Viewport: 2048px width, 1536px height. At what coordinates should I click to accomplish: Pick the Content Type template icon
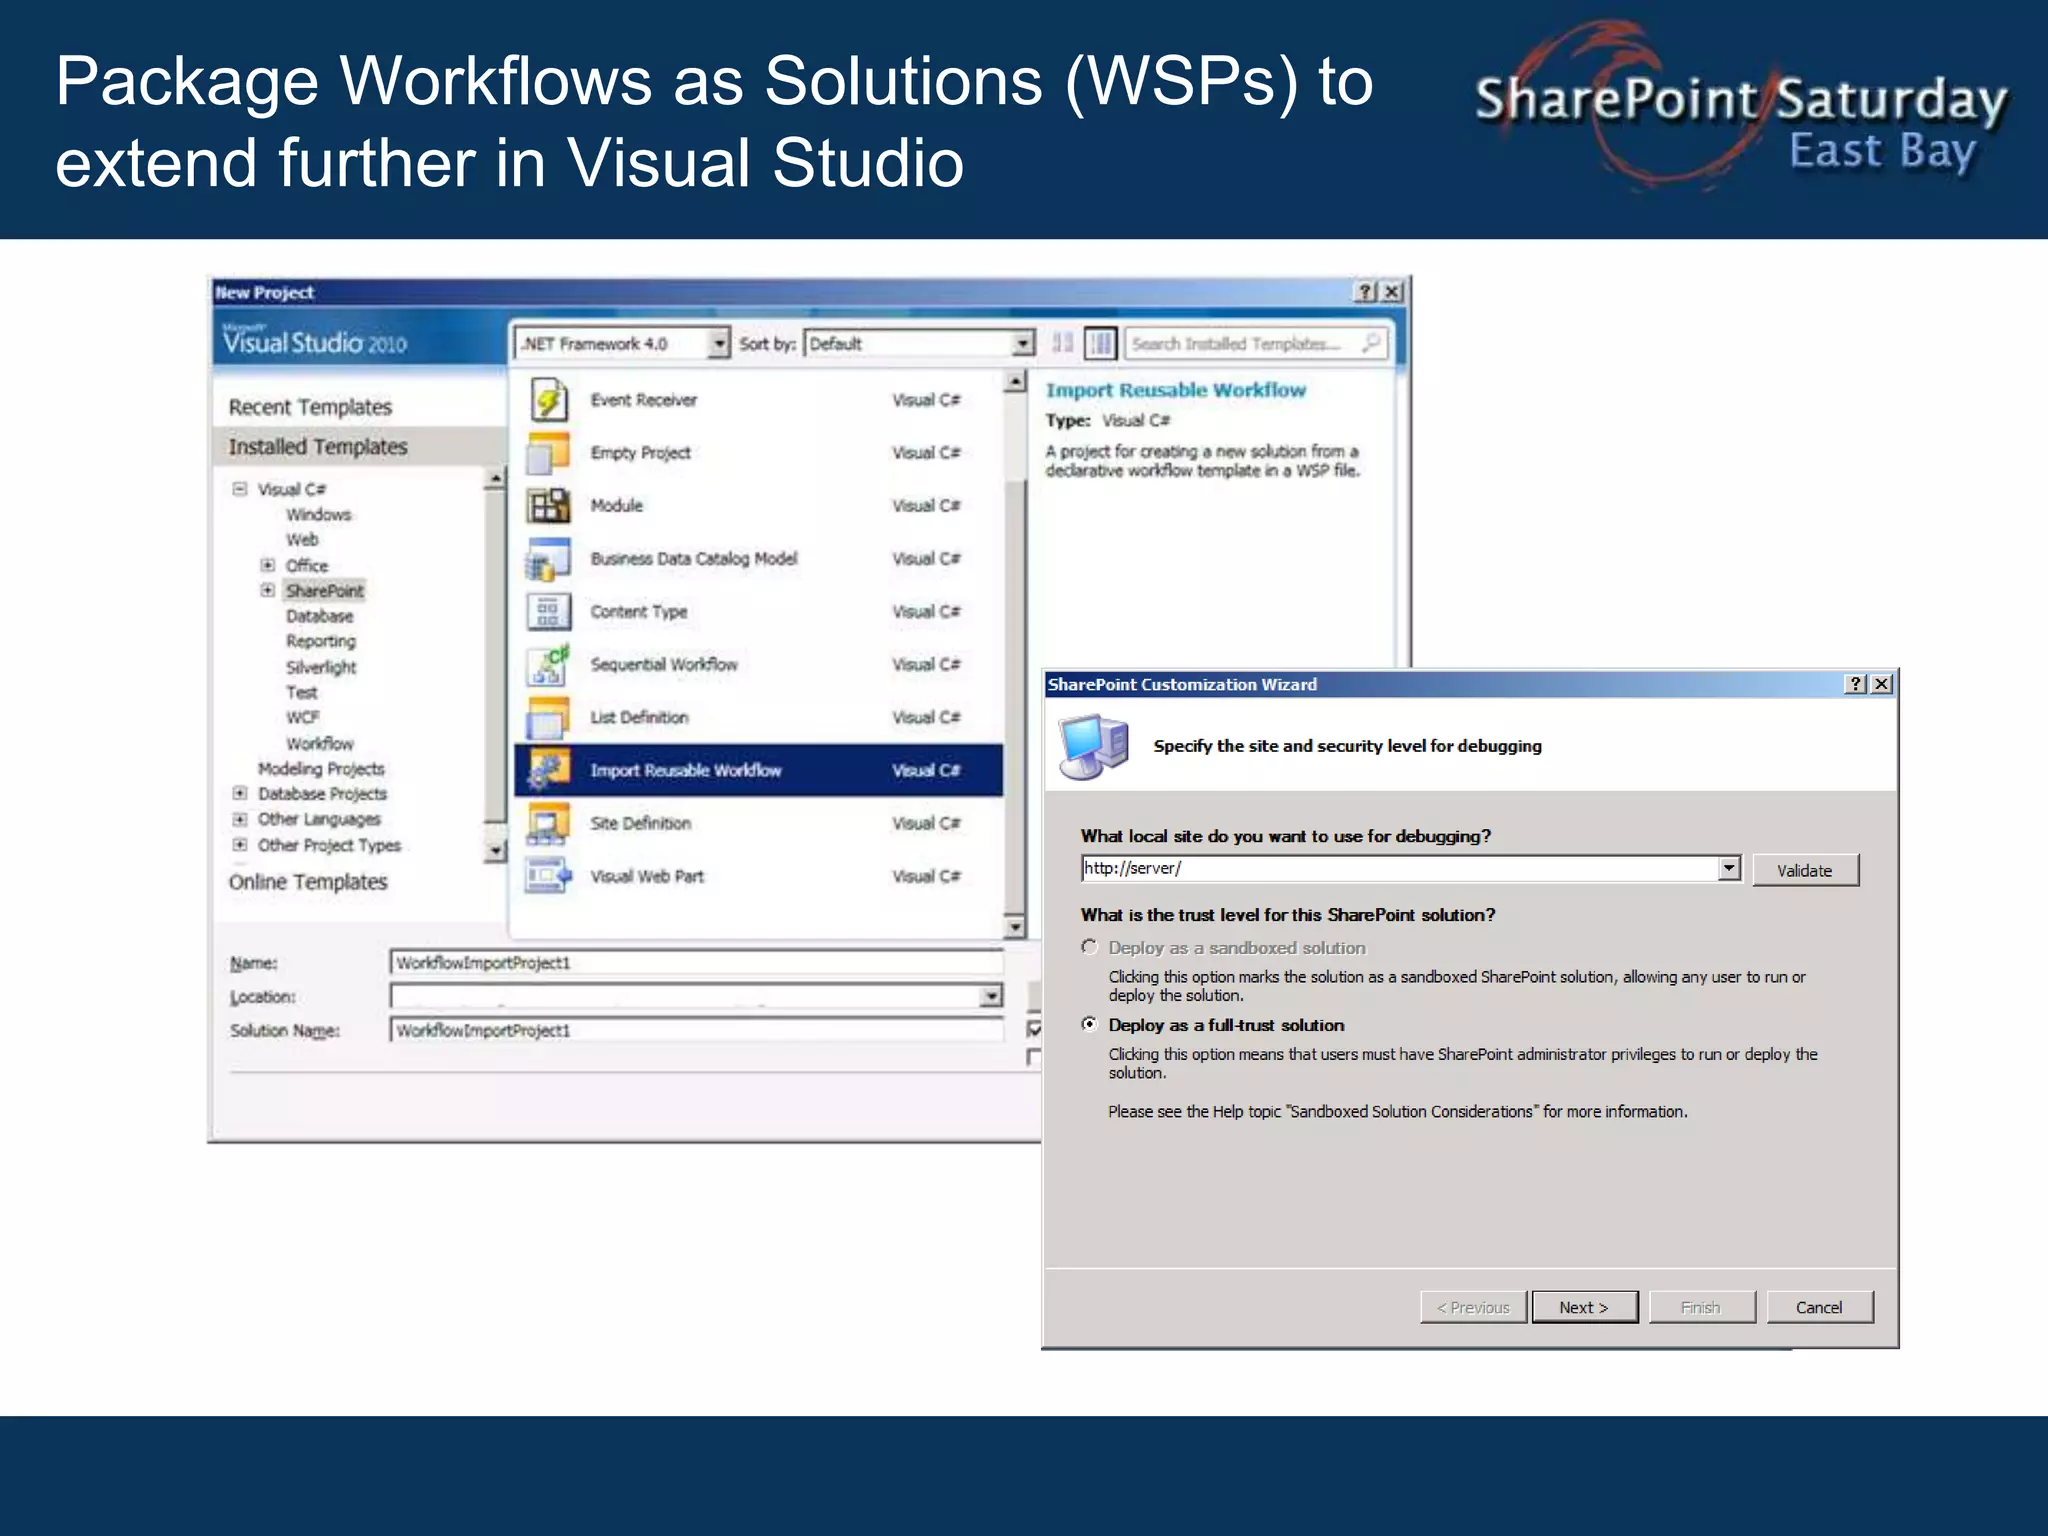click(548, 612)
